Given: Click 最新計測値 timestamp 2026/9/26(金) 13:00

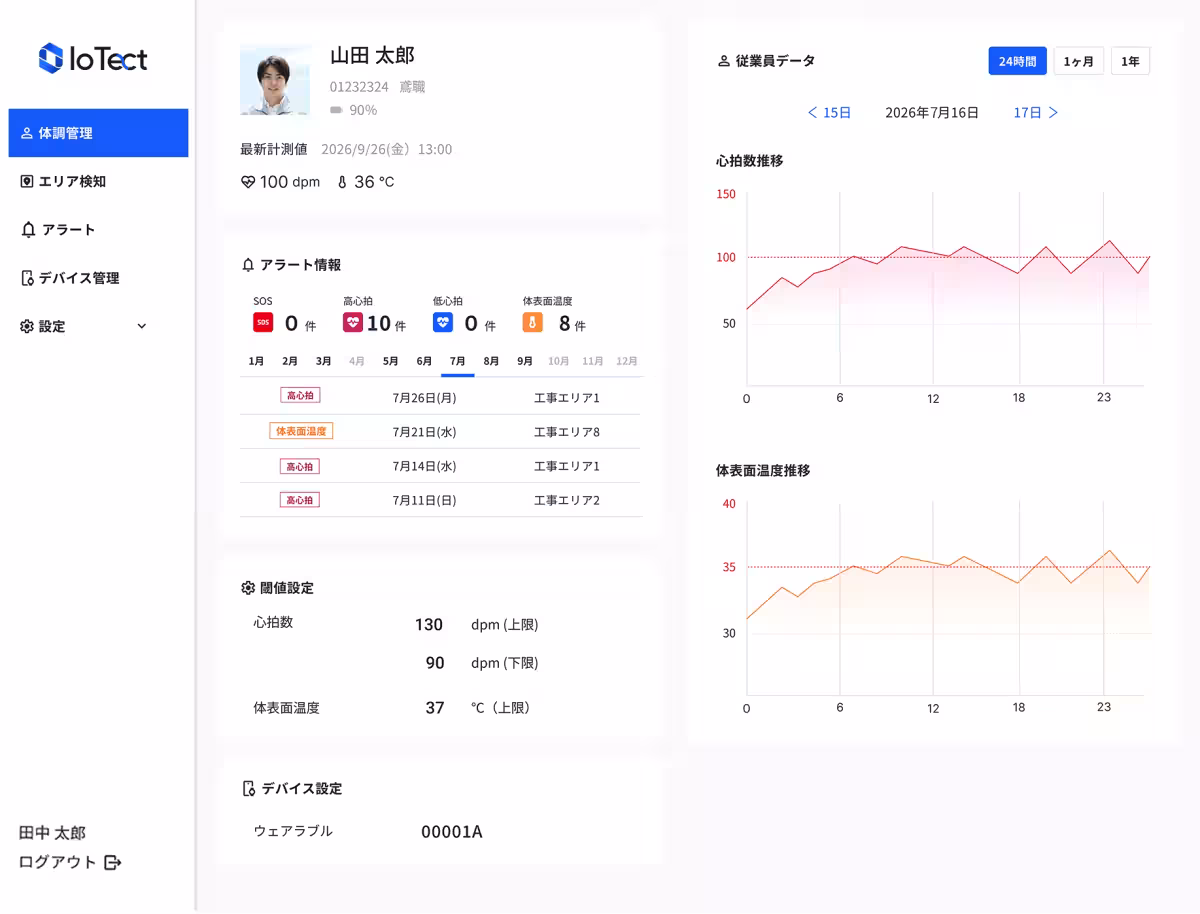Looking at the screenshot, I should 386,149.
